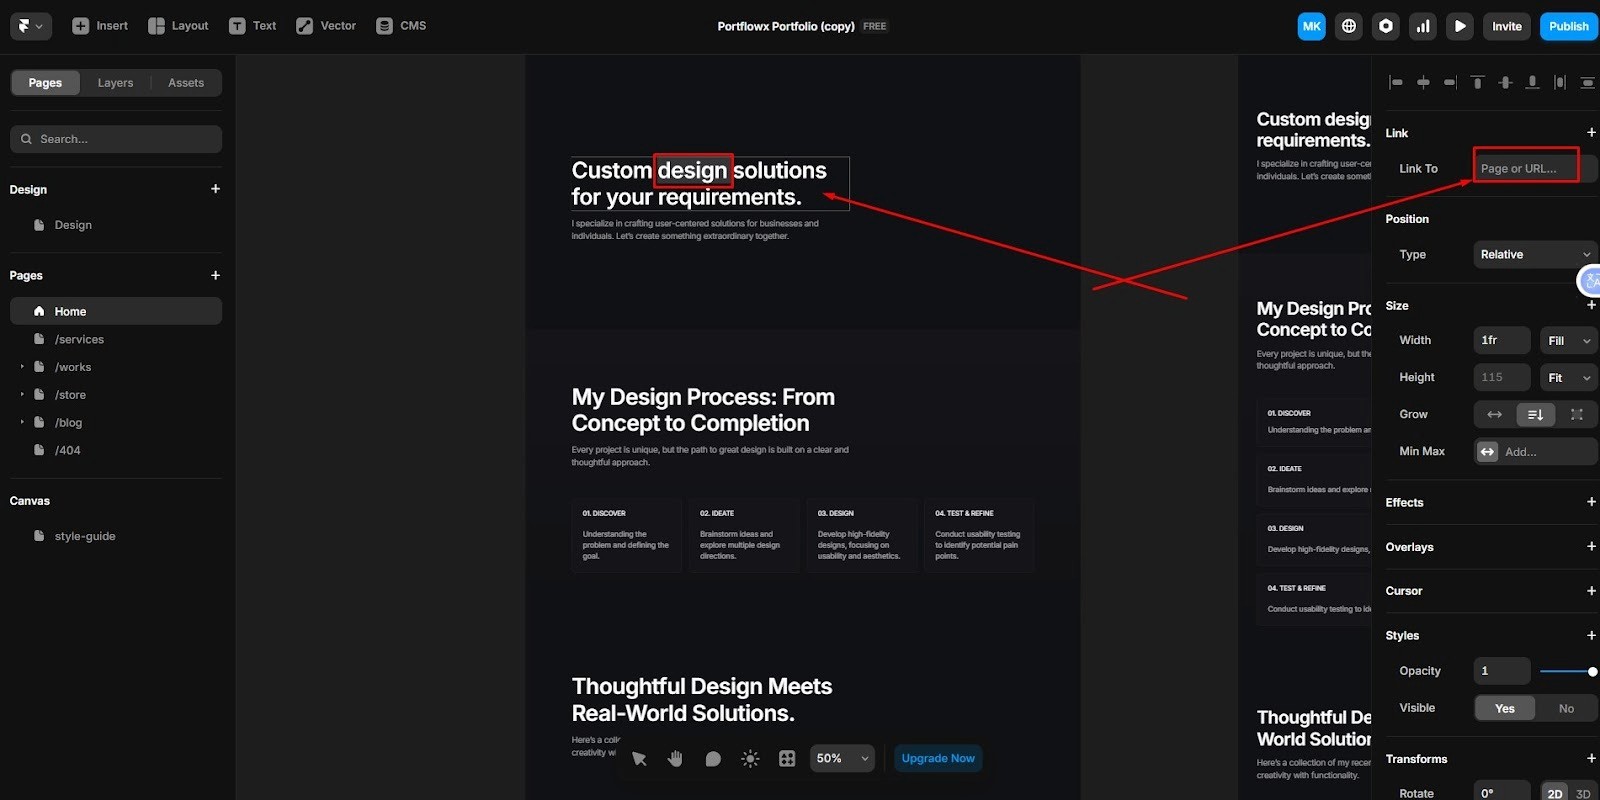The height and width of the screenshot is (800, 1600).
Task: Align top icon in properties panel
Action: click(1477, 82)
